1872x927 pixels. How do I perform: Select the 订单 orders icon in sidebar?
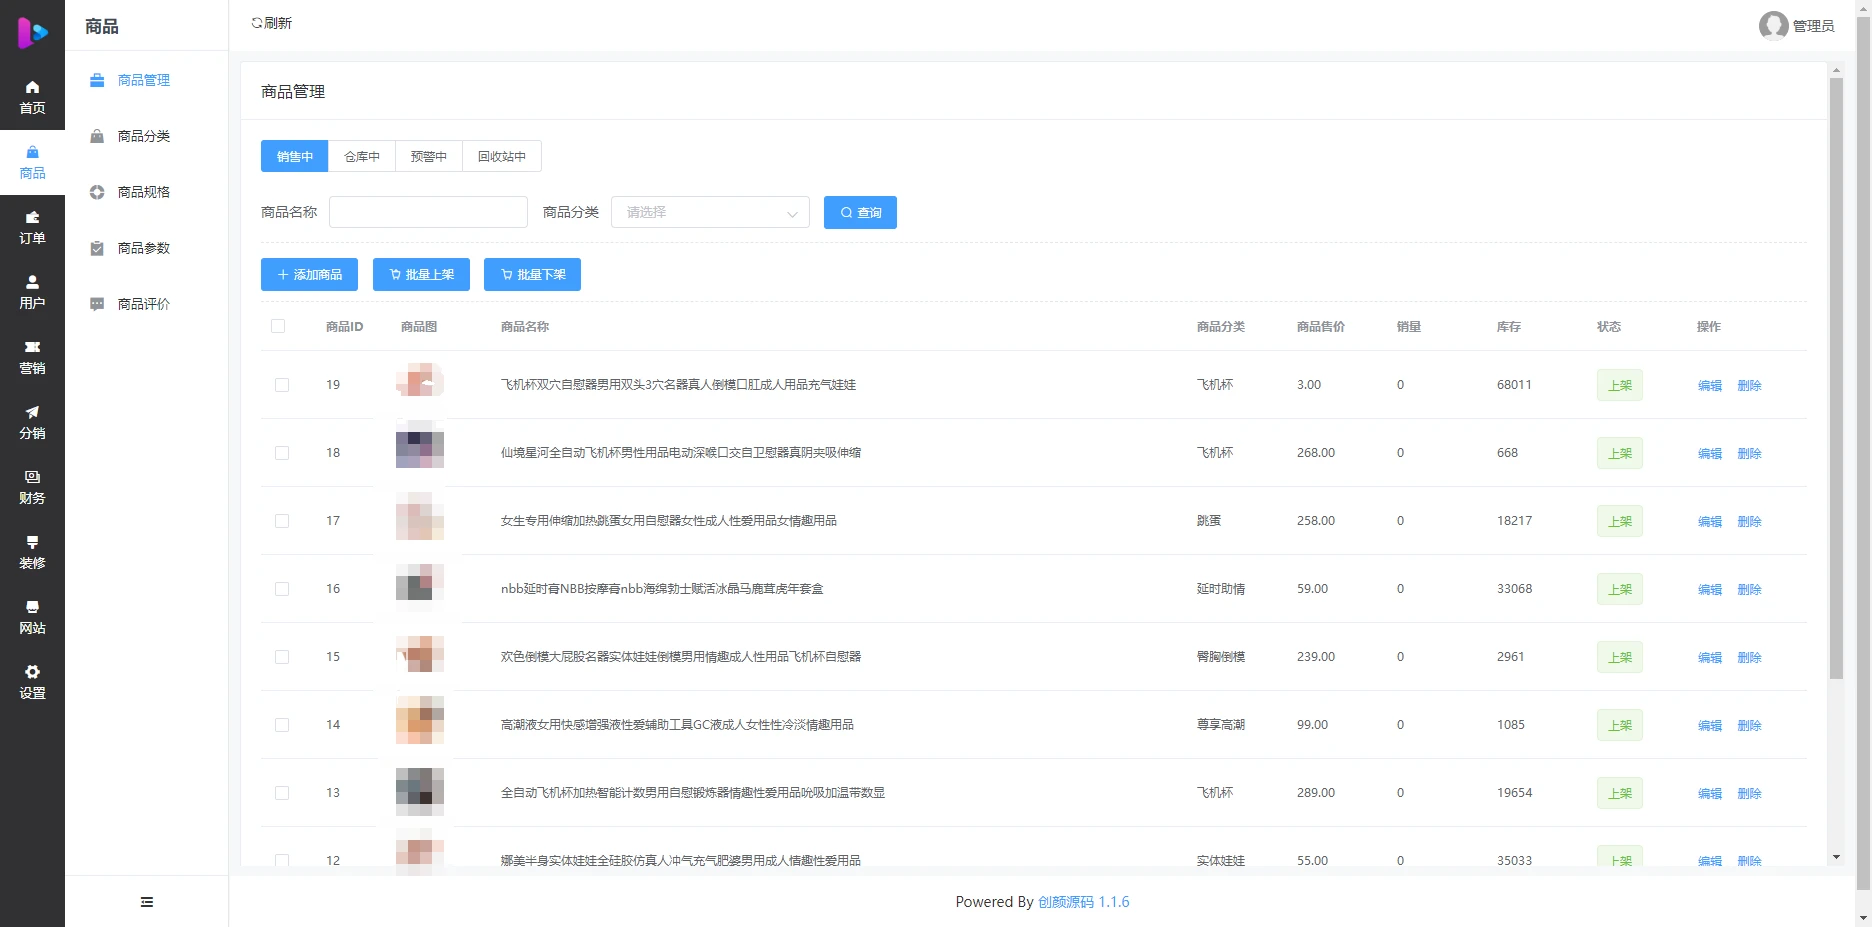pyautogui.click(x=32, y=227)
